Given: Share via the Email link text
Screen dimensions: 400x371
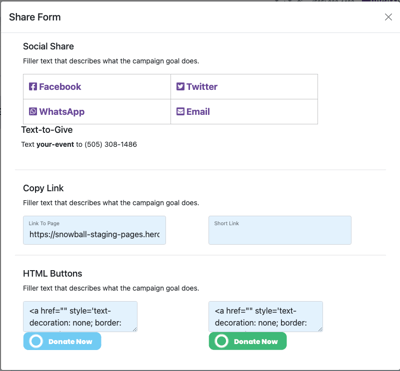Looking at the screenshot, I should pos(198,111).
